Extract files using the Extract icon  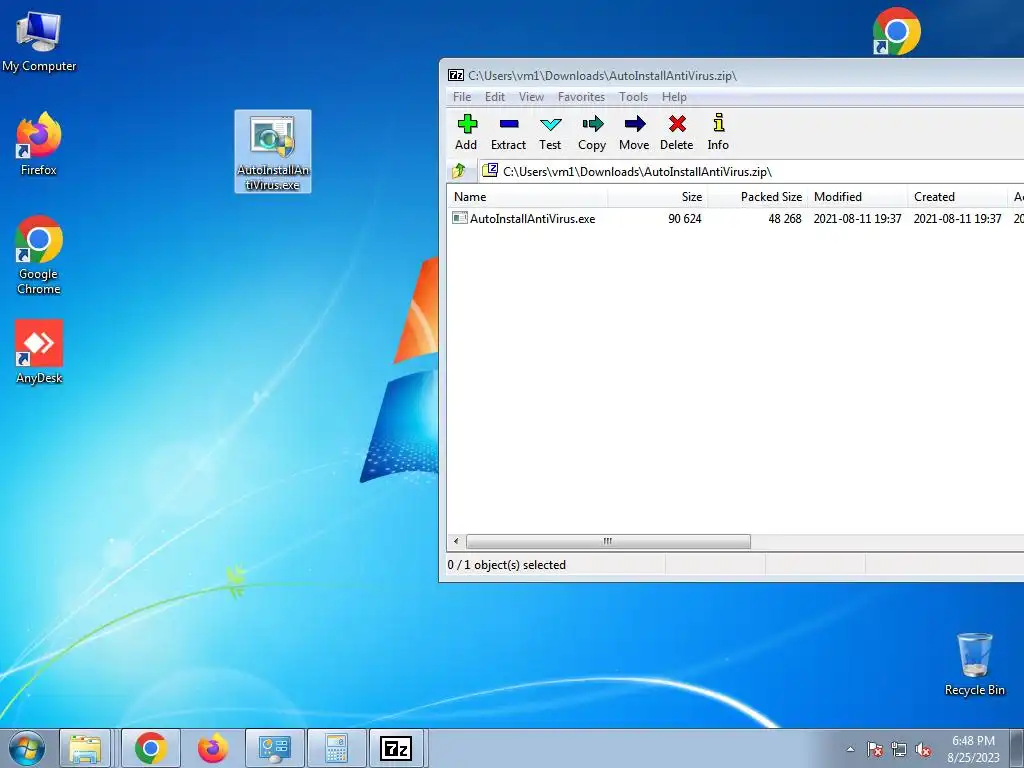[508, 133]
